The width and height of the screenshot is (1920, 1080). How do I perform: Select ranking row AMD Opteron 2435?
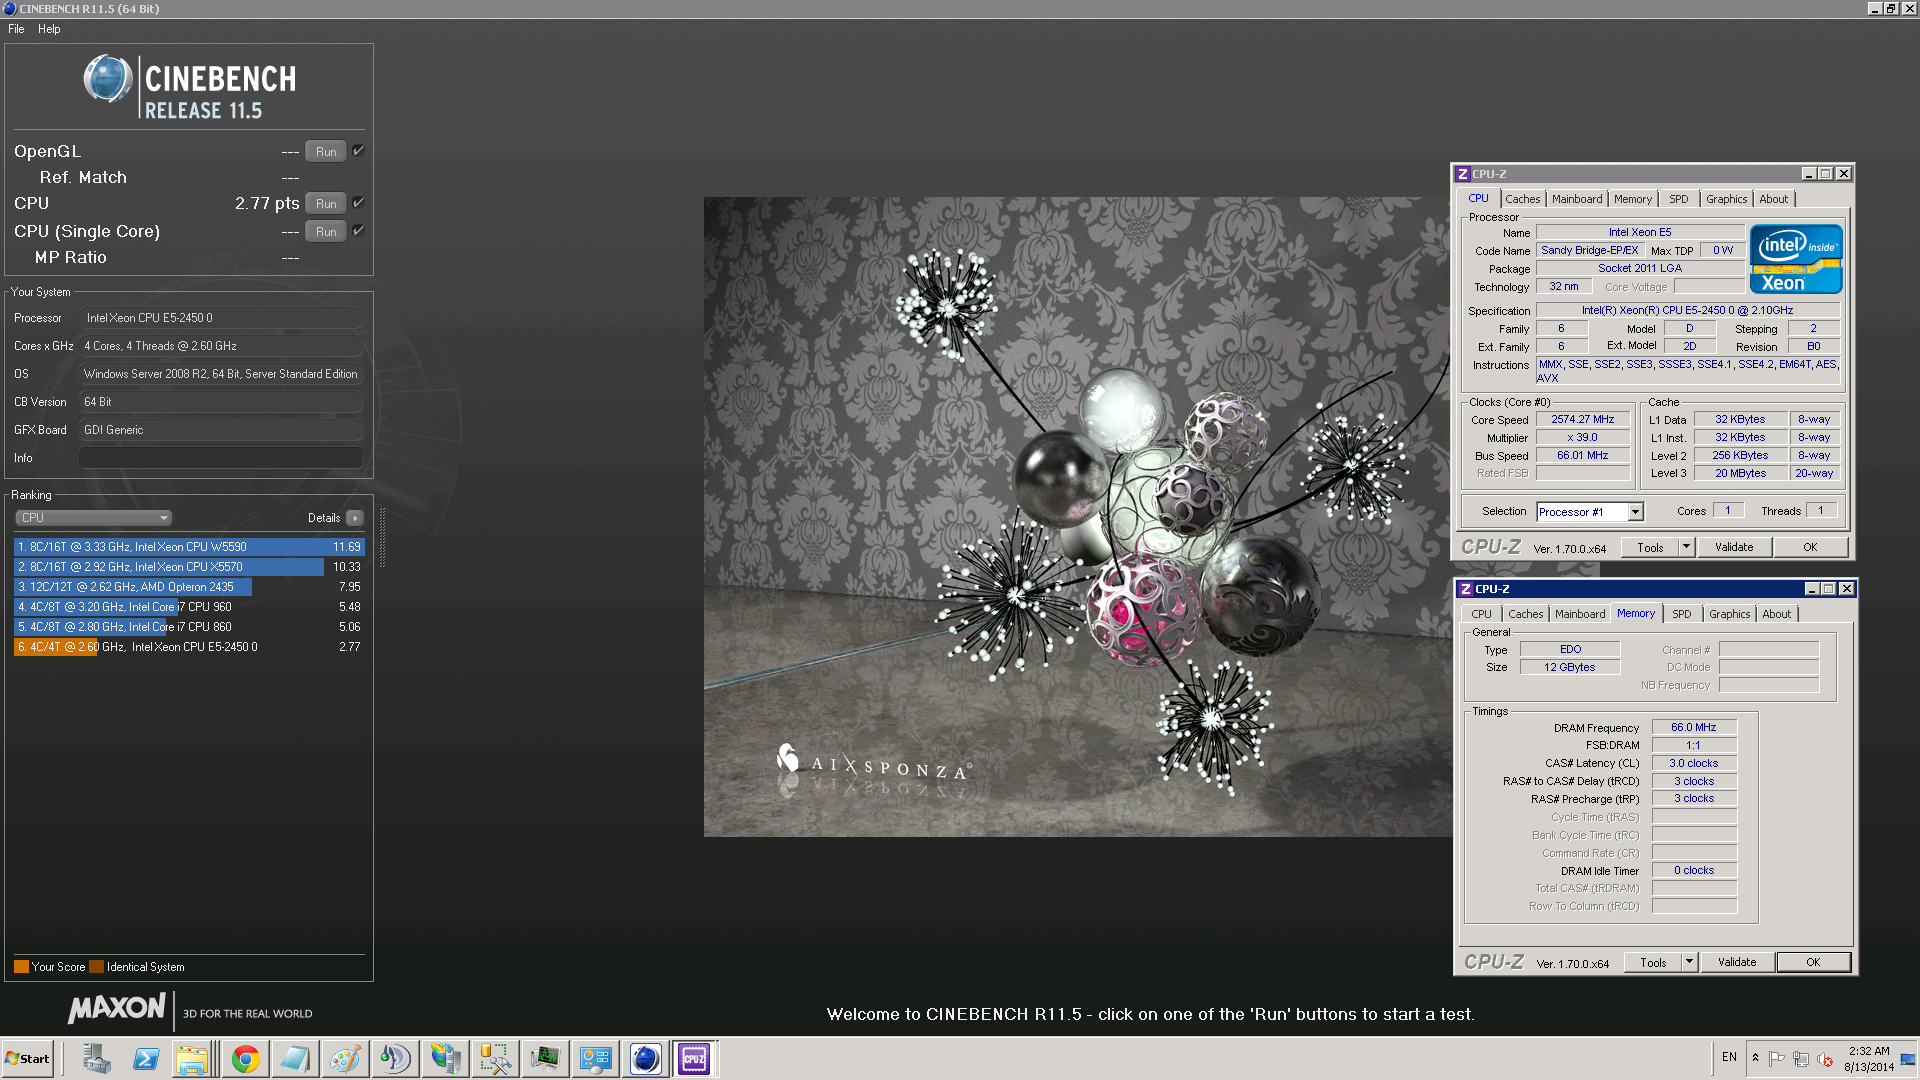(189, 587)
